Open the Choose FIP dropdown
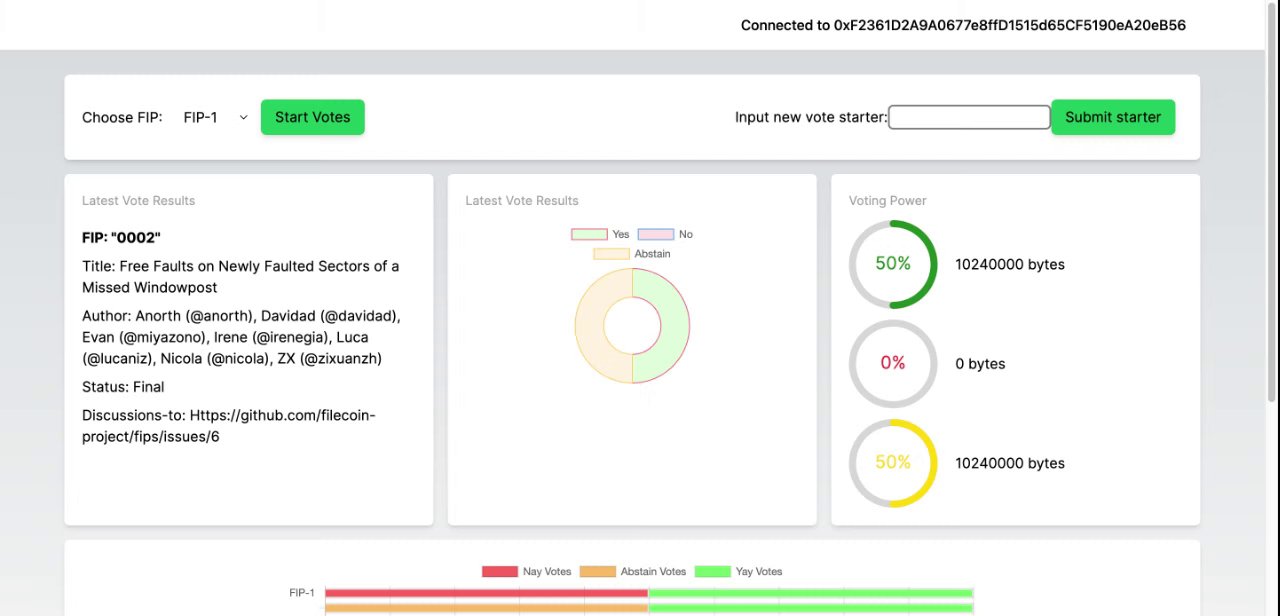Screen dimensions: 1280x616 215,117
